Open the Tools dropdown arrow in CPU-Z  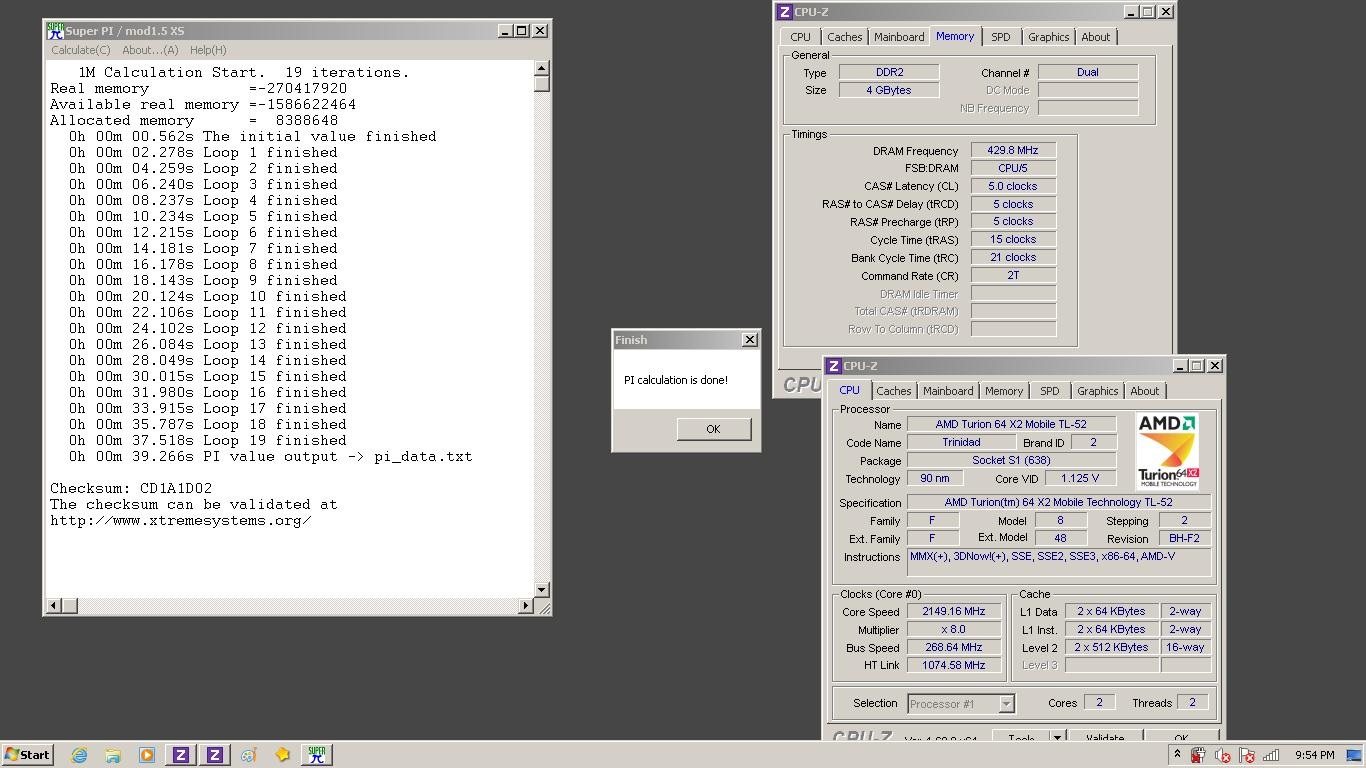point(1057,737)
